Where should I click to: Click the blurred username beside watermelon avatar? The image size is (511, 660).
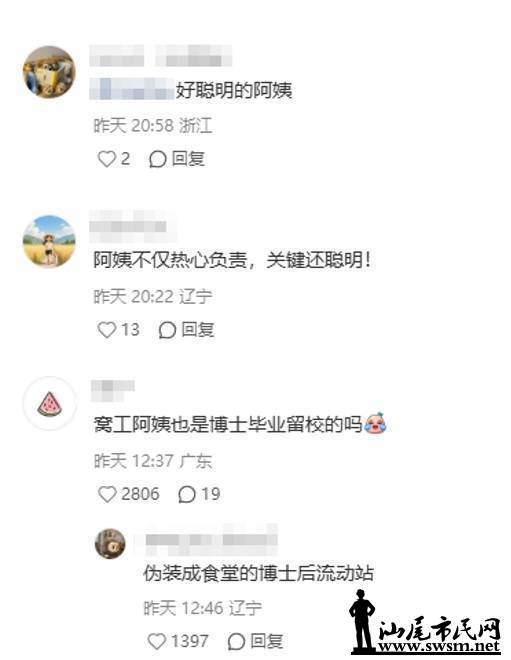[x=112, y=389]
